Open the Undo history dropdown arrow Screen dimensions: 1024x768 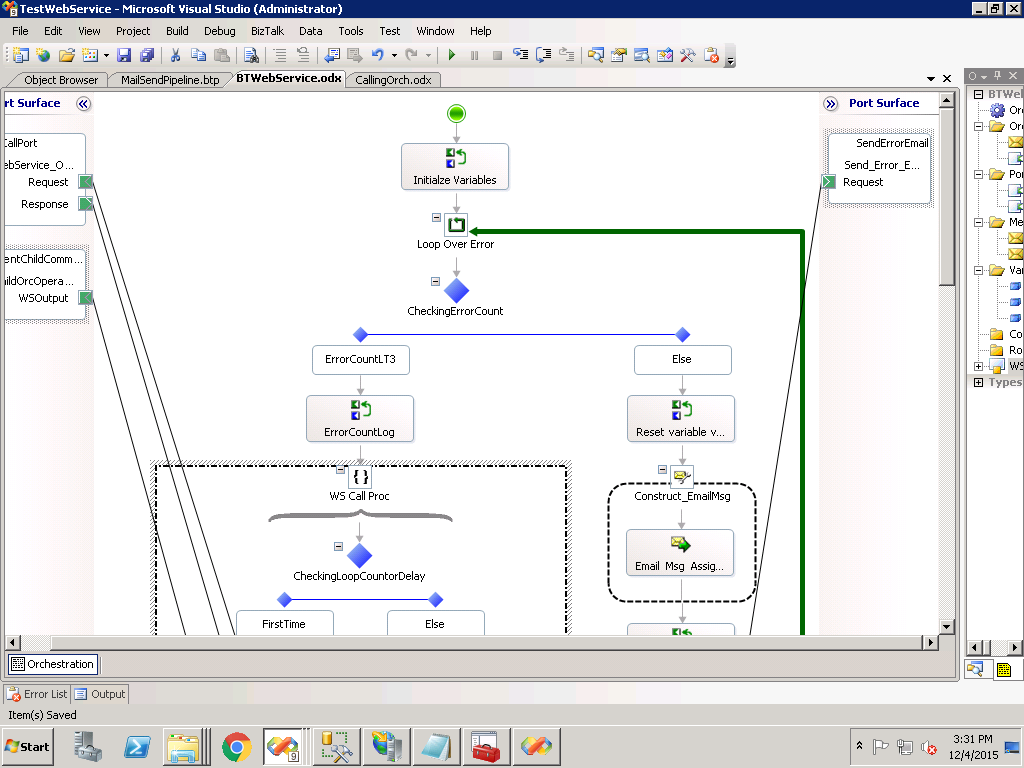click(394, 56)
